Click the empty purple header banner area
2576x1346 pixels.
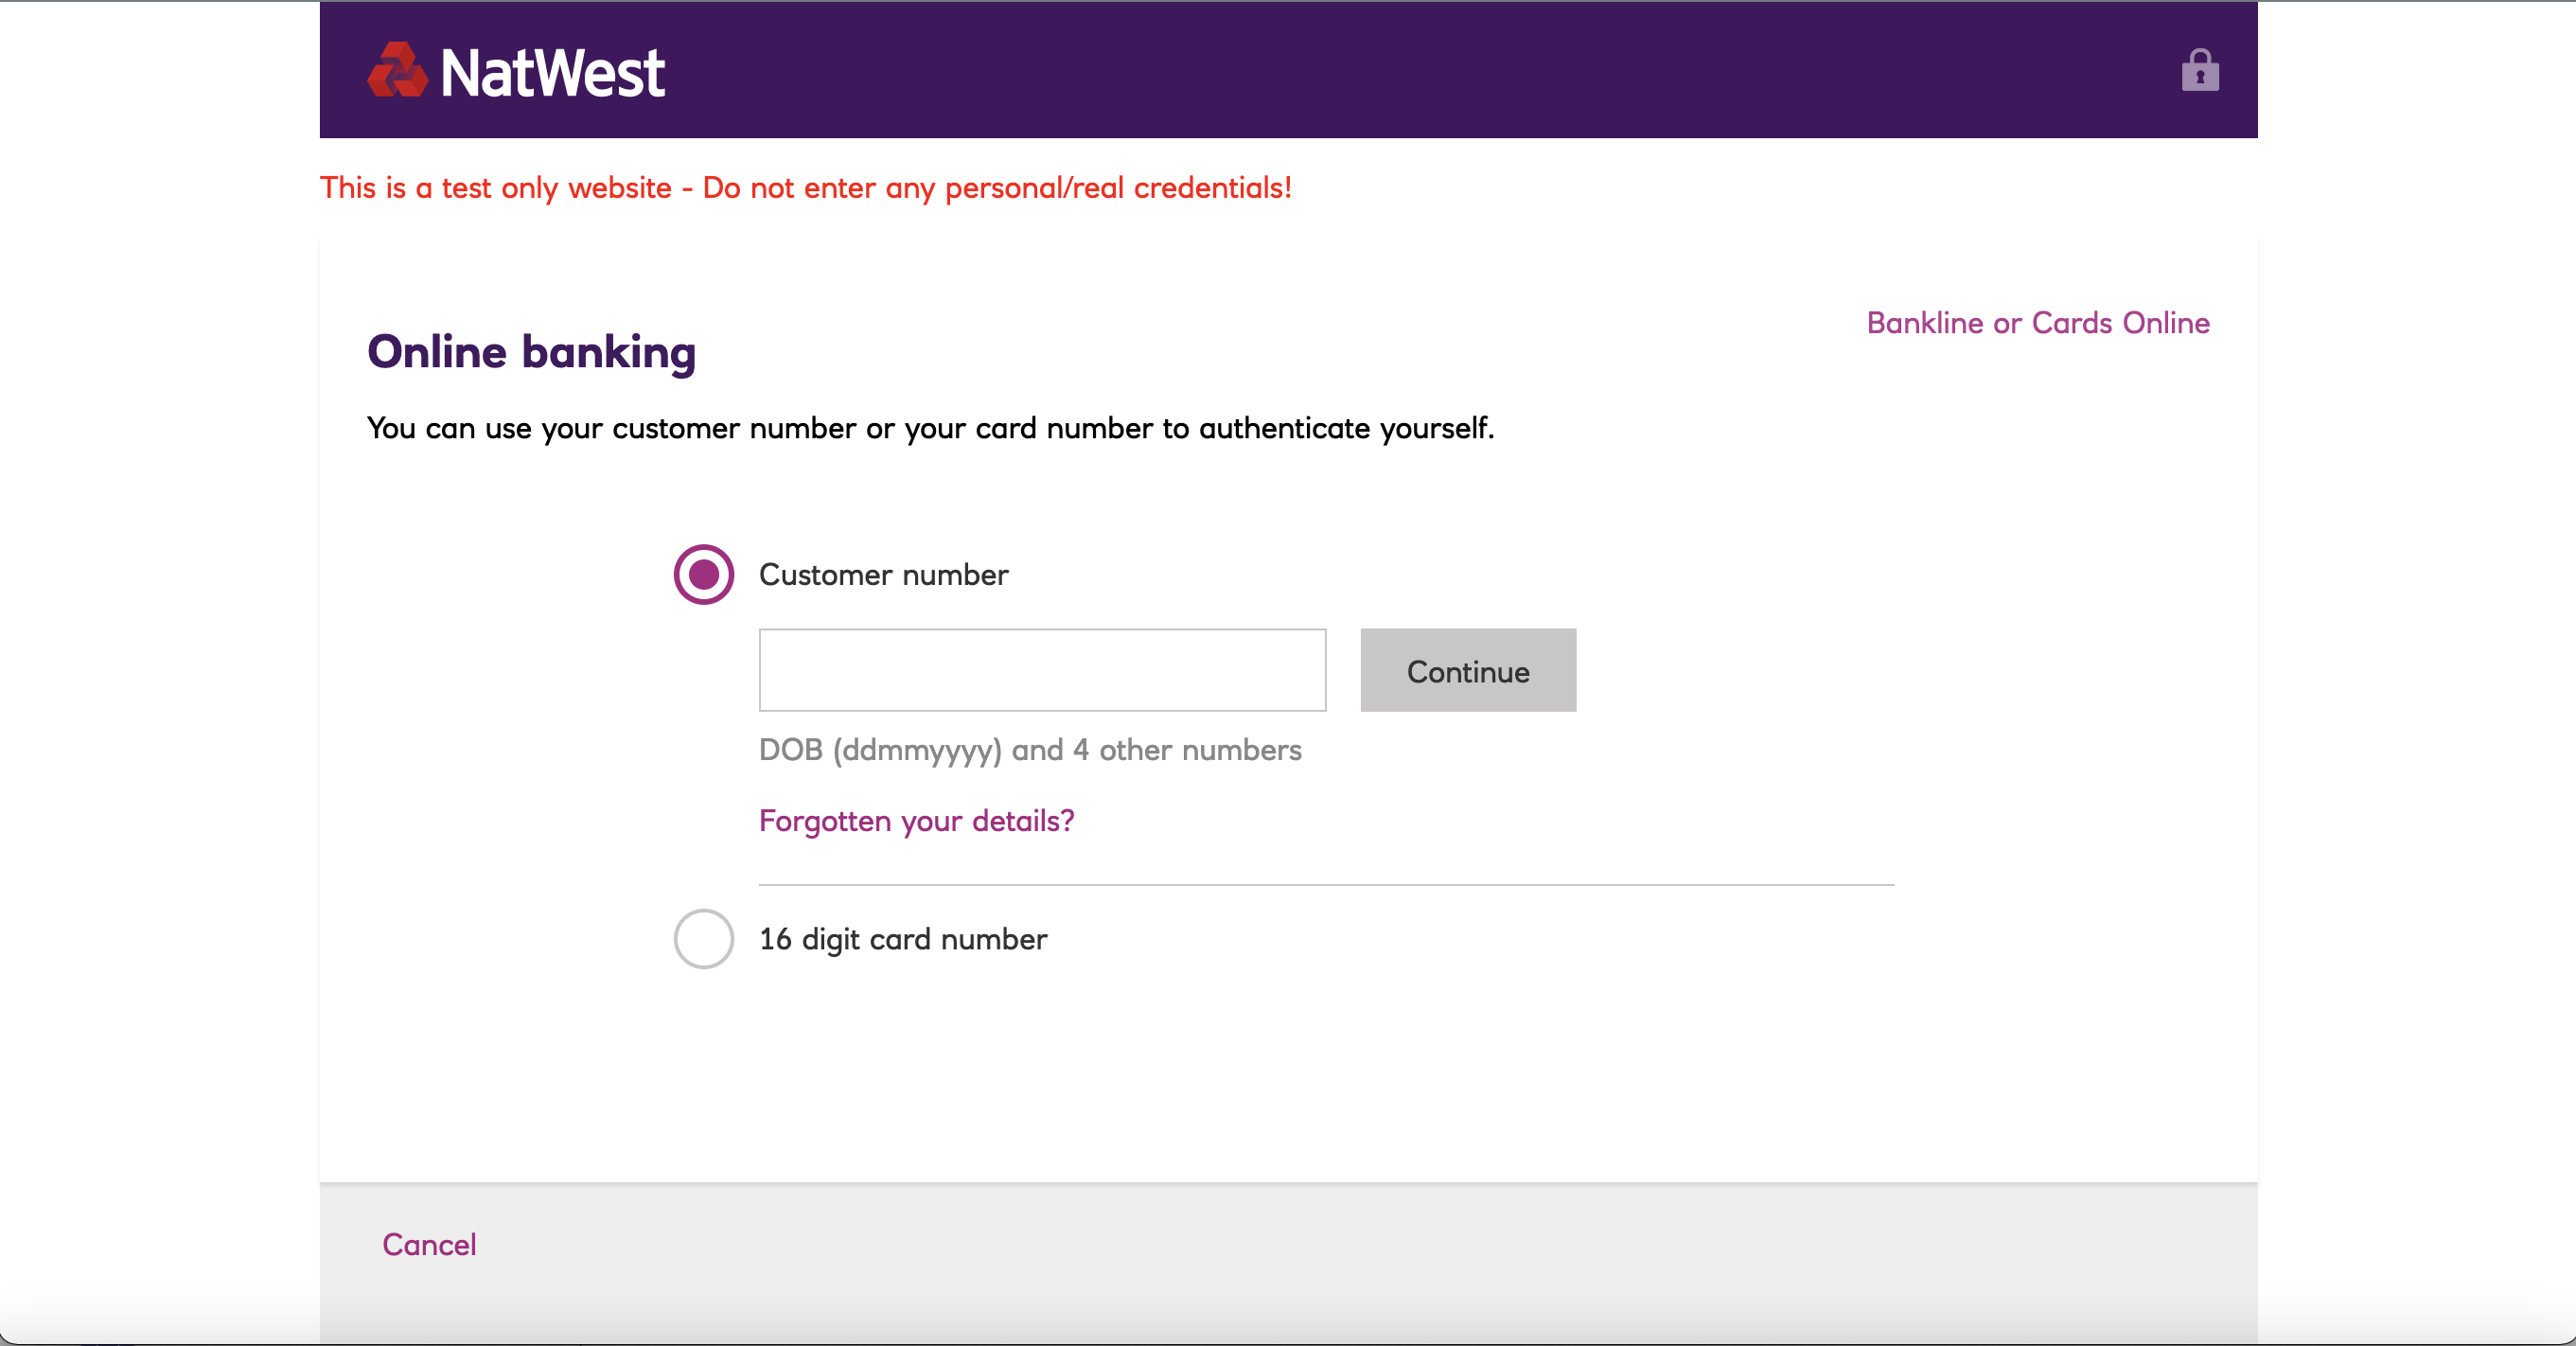pos(1400,71)
